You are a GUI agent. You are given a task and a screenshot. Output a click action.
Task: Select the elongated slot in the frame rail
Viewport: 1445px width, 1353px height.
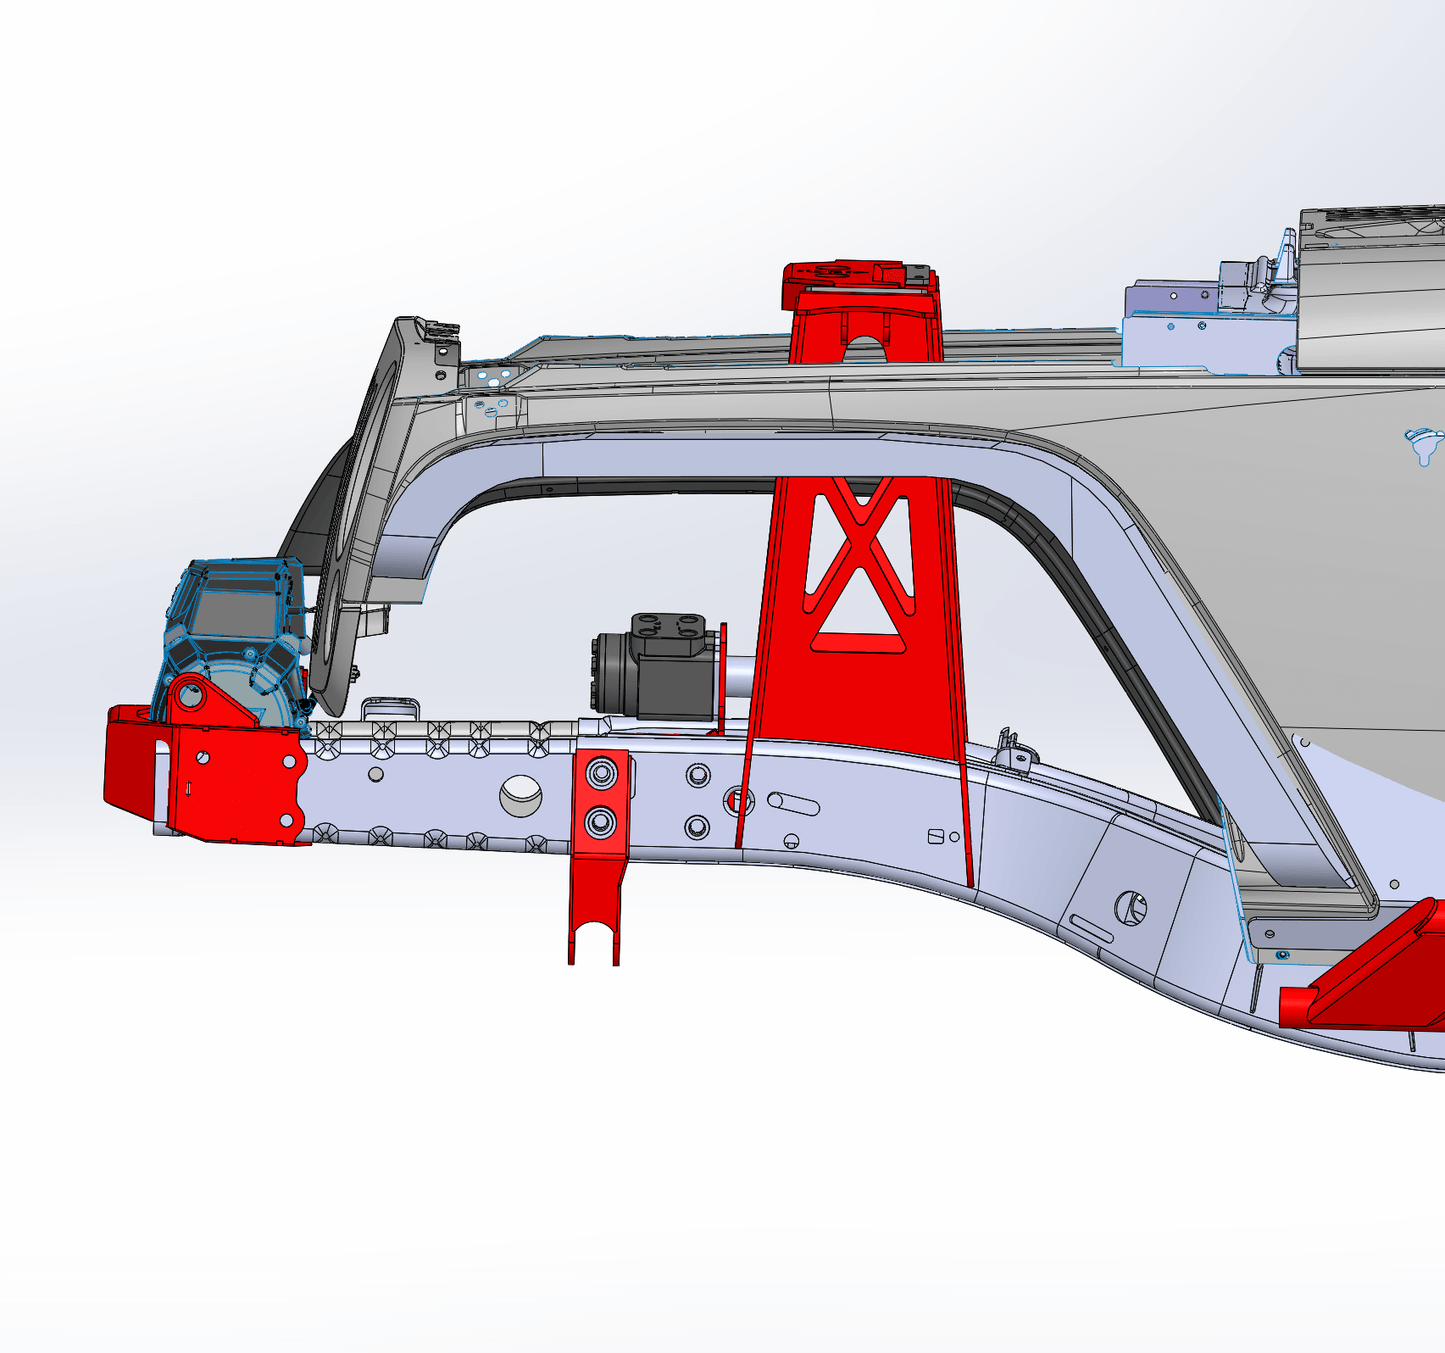click(x=795, y=803)
